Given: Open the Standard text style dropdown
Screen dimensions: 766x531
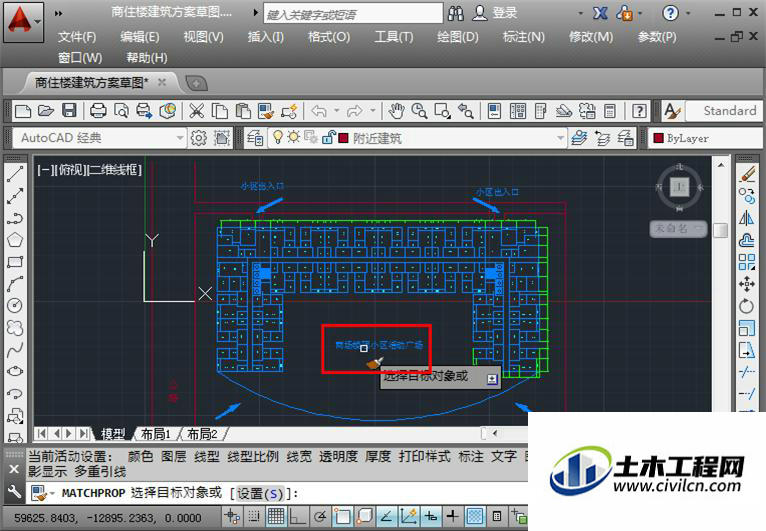Looking at the screenshot, I should tap(724, 111).
